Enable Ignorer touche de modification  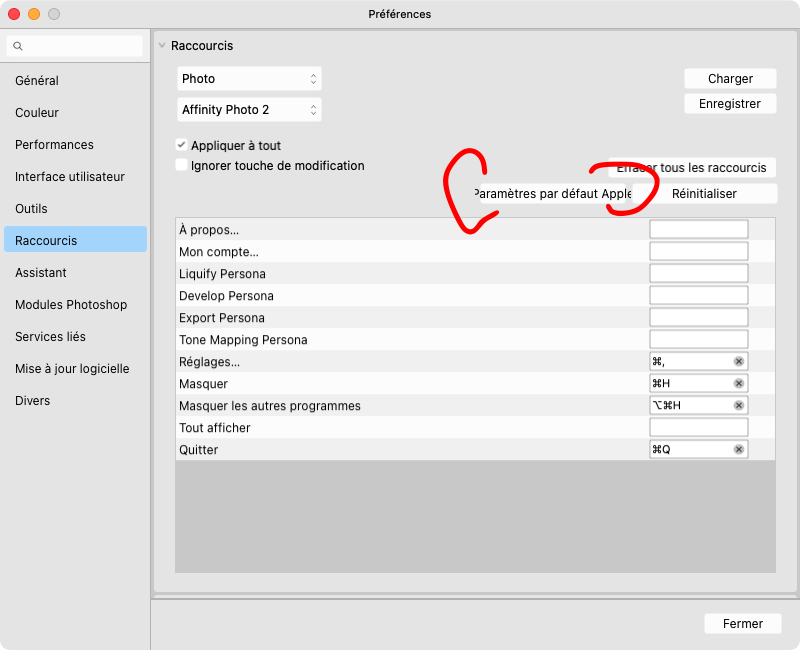[182, 166]
